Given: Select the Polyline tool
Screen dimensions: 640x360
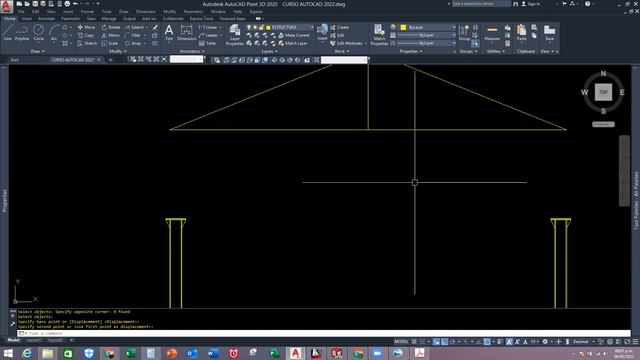Looking at the screenshot, I should tap(22, 32).
